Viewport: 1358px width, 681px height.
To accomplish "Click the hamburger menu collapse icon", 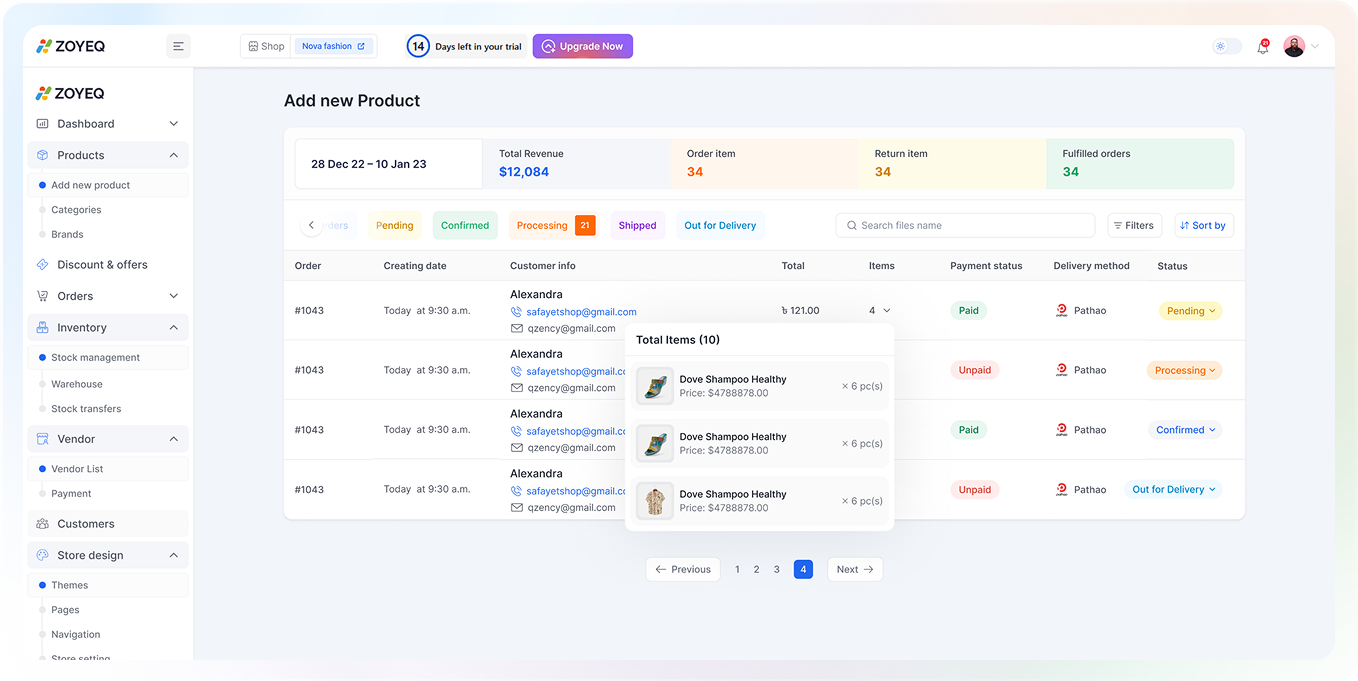I will [178, 46].
